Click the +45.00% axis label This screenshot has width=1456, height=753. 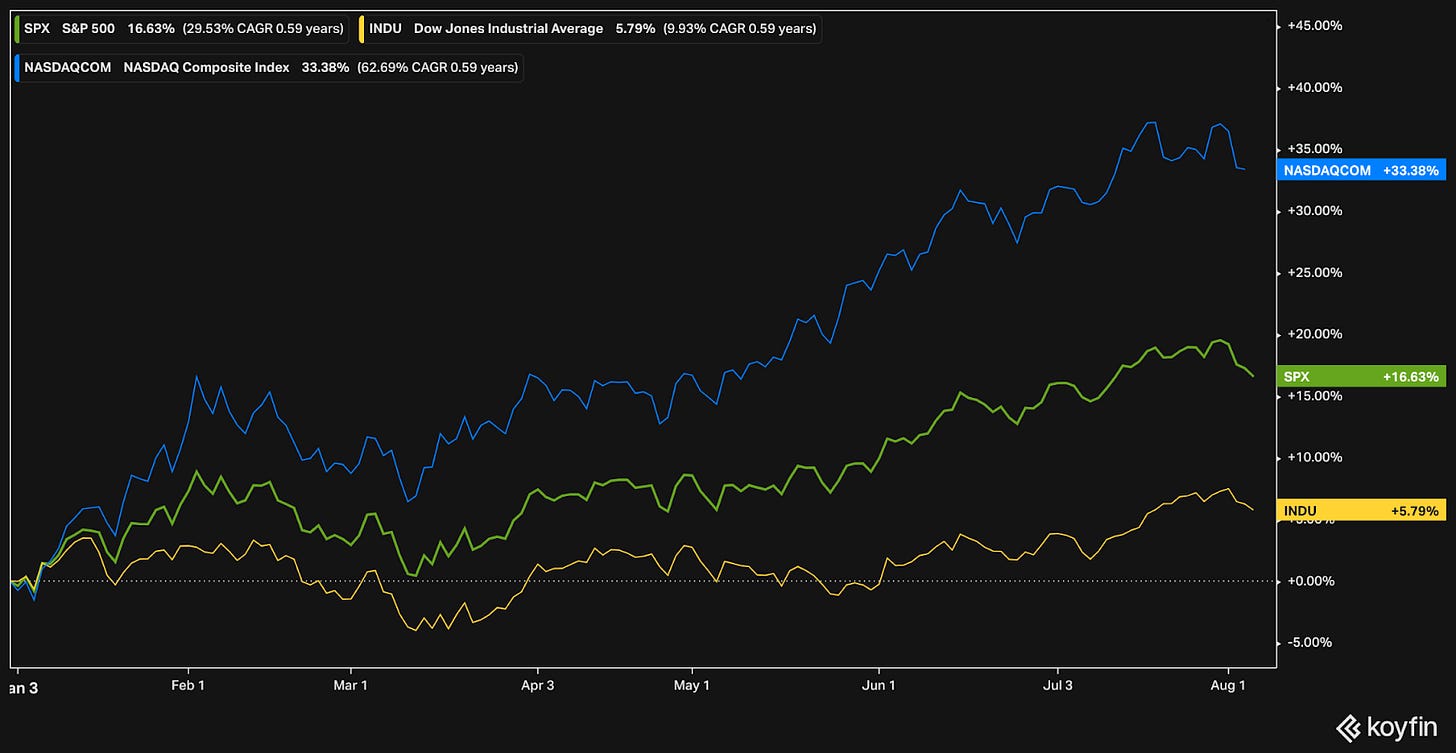1313,26
